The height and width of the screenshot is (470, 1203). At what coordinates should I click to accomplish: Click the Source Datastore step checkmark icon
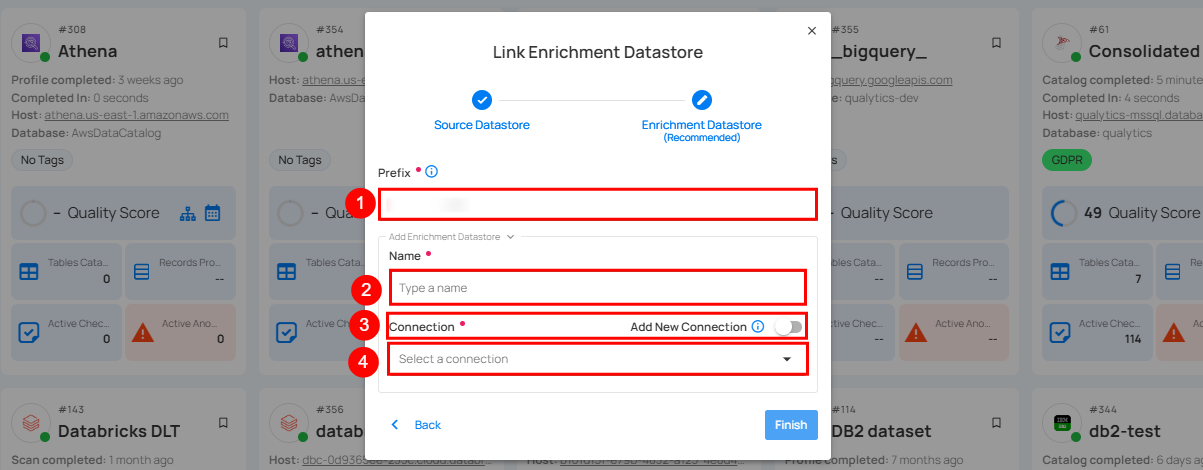pyautogui.click(x=482, y=99)
